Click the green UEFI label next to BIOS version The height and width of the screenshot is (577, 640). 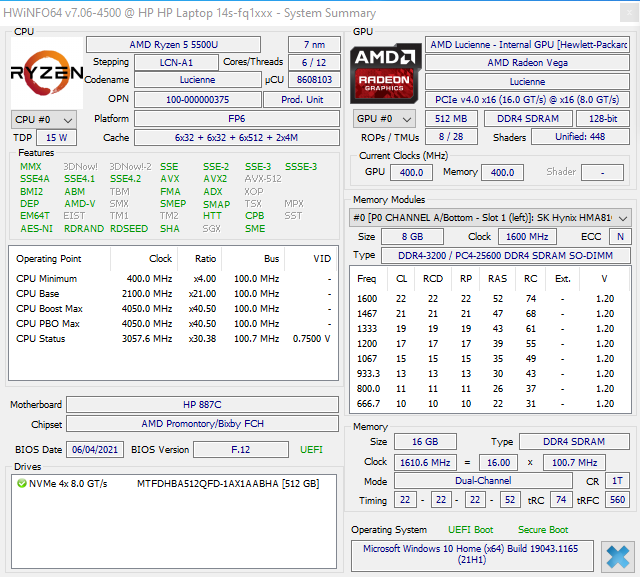pos(311,450)
